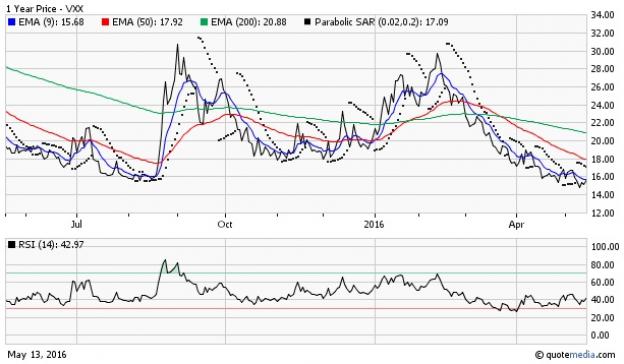Click the 'Jul' x-axis label
This screenshot has width=624, height=364.
[76, 225]
